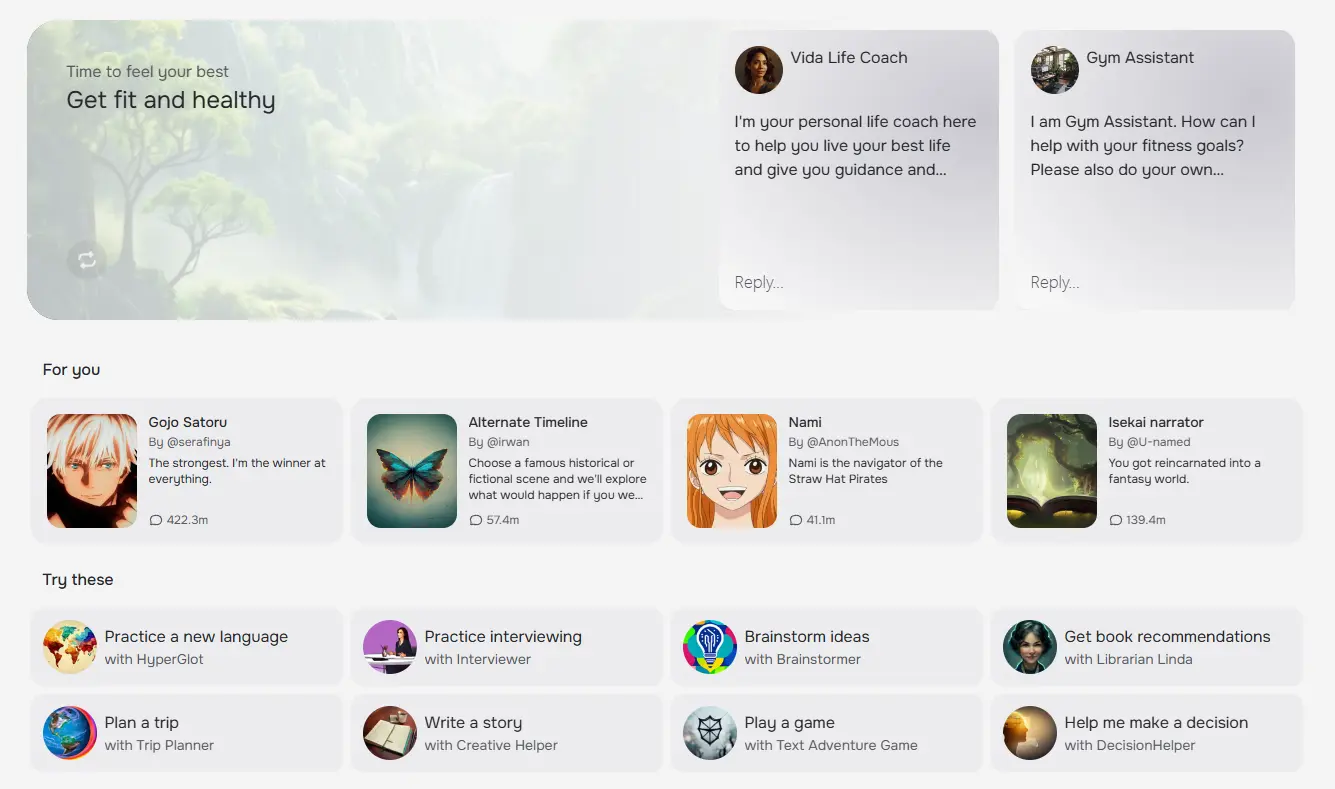This screenshot has width=1335, height=789.
Task: Click the refresh icon on the banner
Action: [x=86, y=259]
